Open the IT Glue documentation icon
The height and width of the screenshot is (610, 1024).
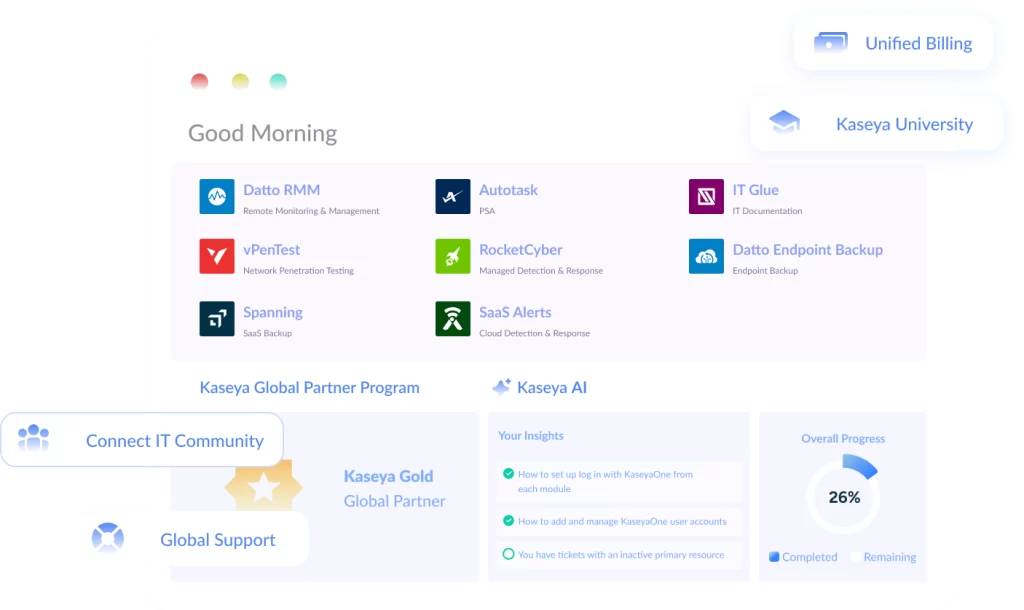pos(706,196)
